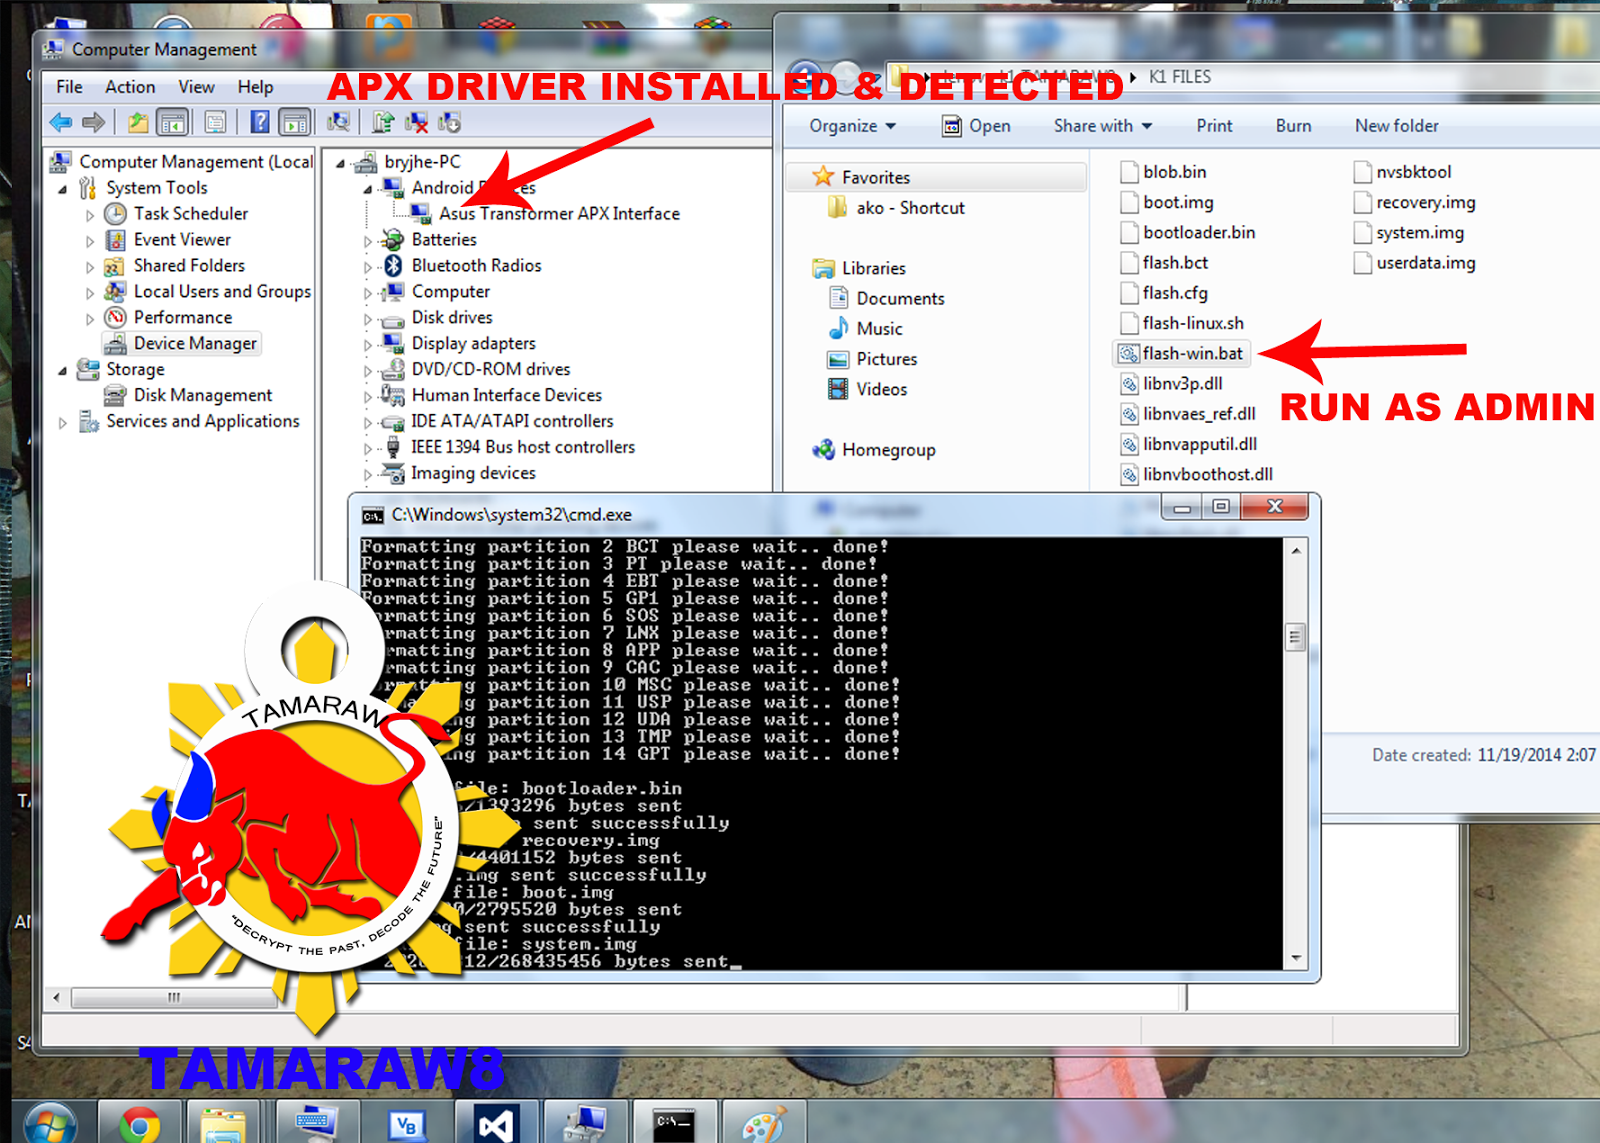This screenshot has width=1600, height=1143.
Task: Open the Action menu
Action: [x=130, y=87]
